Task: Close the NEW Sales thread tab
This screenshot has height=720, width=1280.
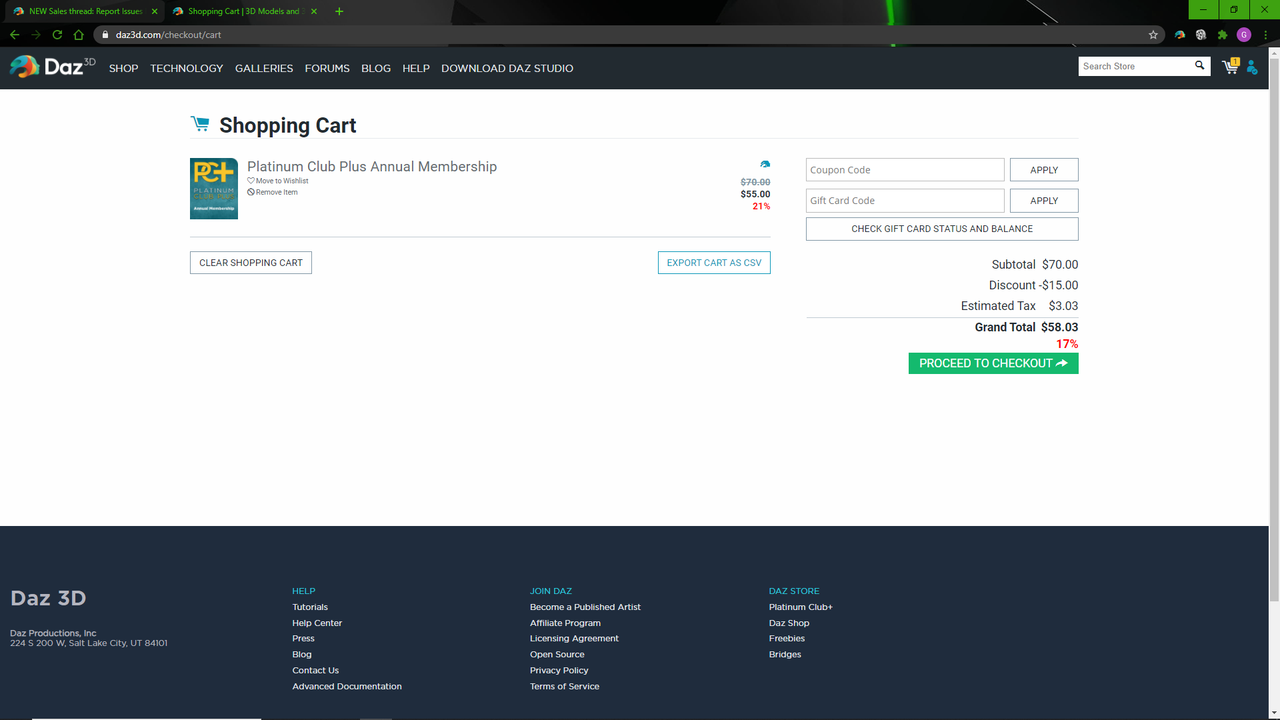Action: tap(154, 11)
